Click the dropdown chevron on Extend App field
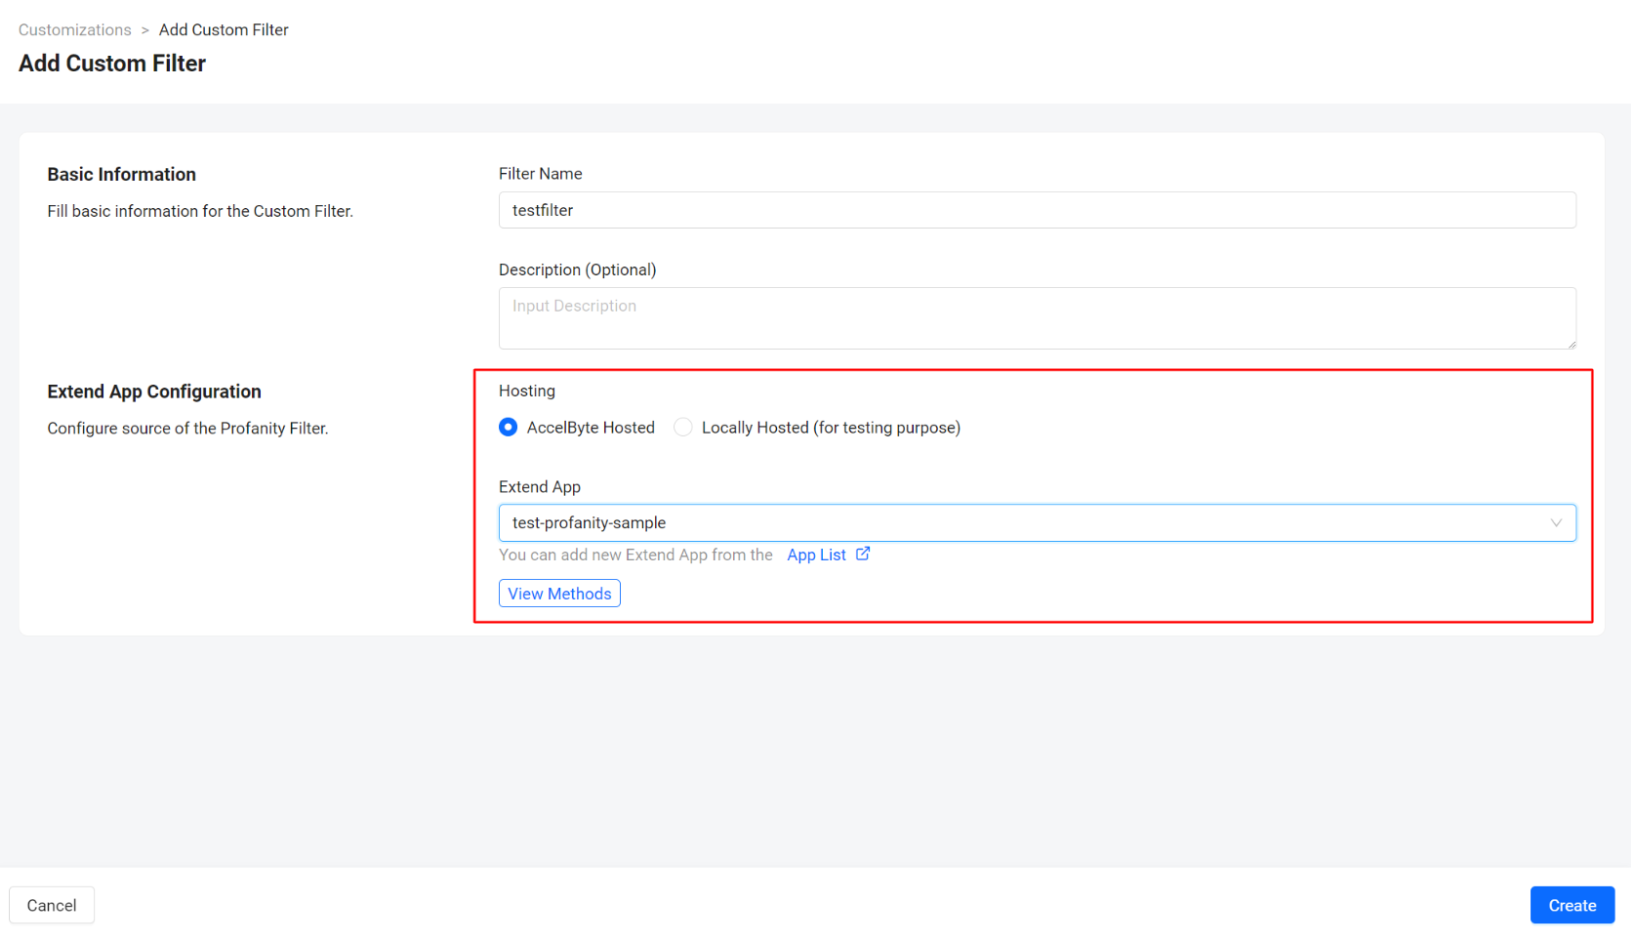1631x930 pixels. [1556, 522]
